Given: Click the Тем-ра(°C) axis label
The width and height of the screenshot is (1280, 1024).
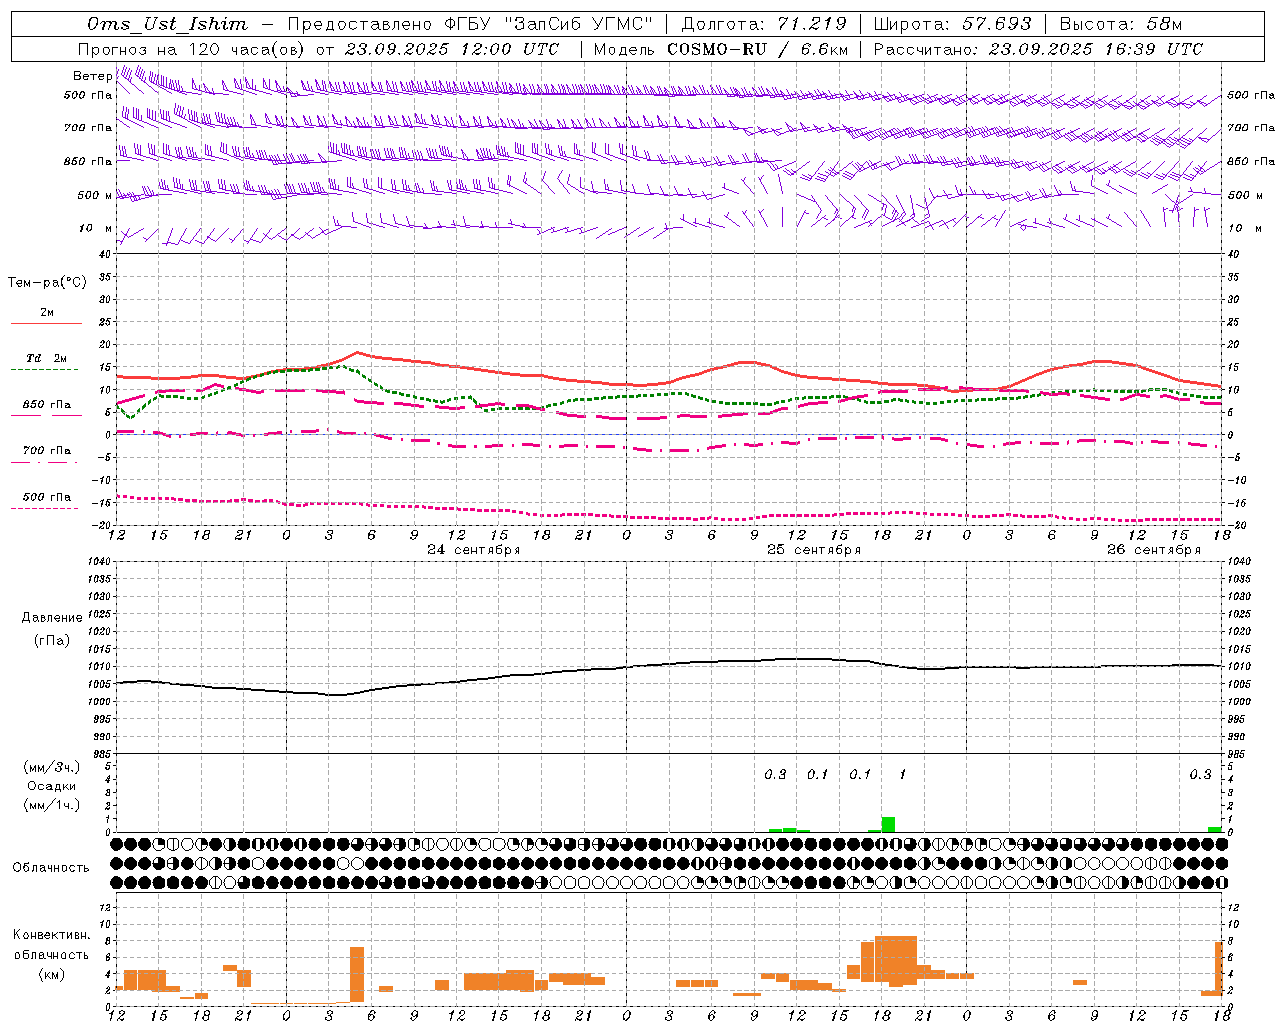Looking at the screenshot, I should (48, 283).
